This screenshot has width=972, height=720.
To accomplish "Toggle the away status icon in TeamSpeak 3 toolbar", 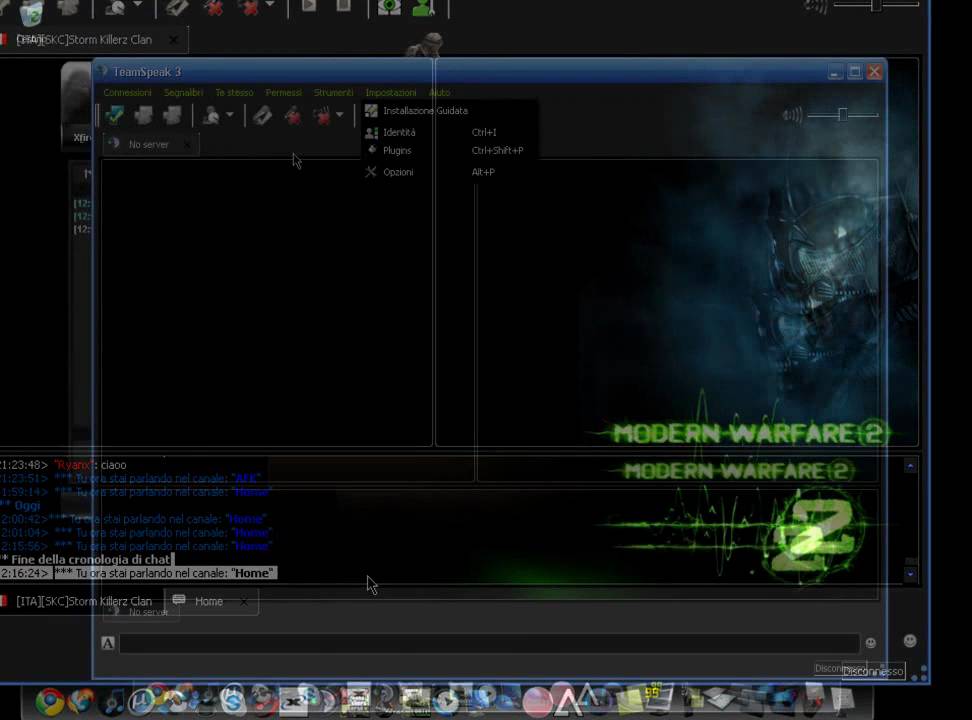I will pyautogui.click(x=211, y=115).
